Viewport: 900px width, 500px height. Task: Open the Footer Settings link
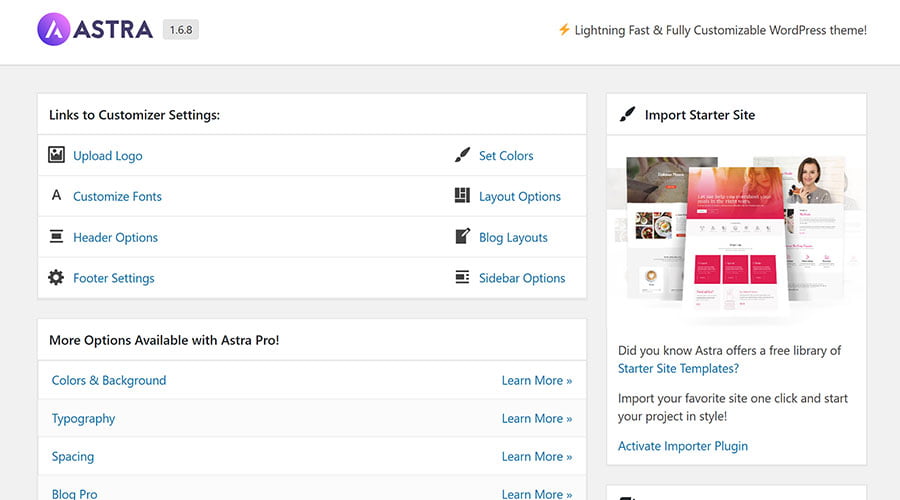coord(114,278)
